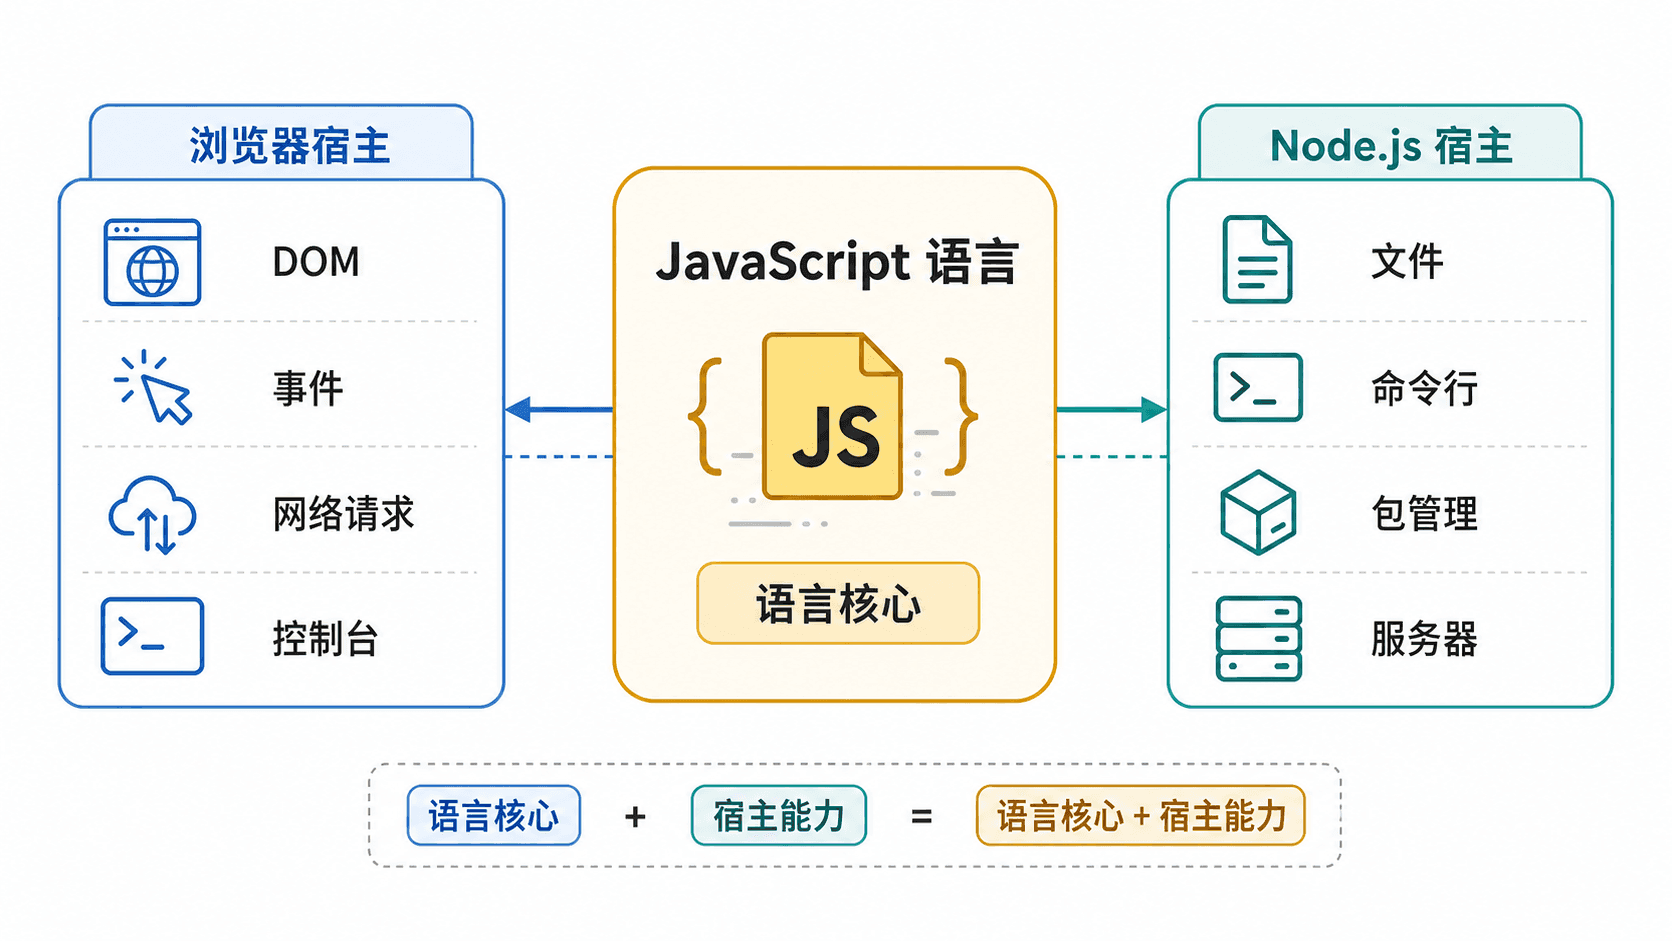Image resolution: width=1672 pixels, height=941 pixels.
Task: Select the 浏览器宿主 tab header
Action: click(x=281, y=143)
